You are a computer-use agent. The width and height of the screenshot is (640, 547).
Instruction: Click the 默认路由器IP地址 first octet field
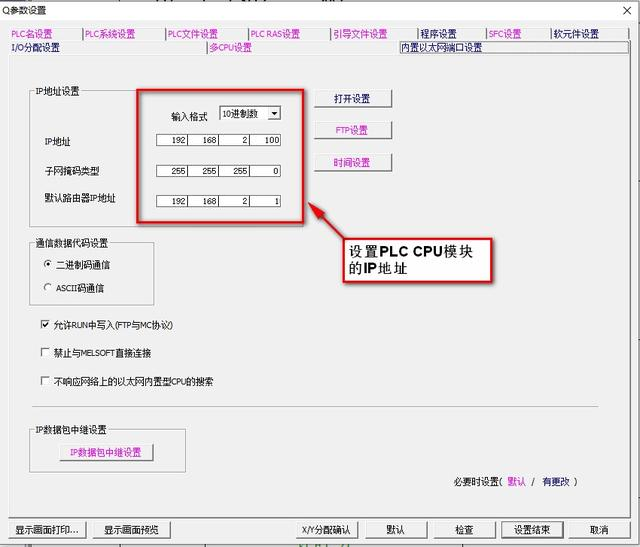click(x=172, y=201)
